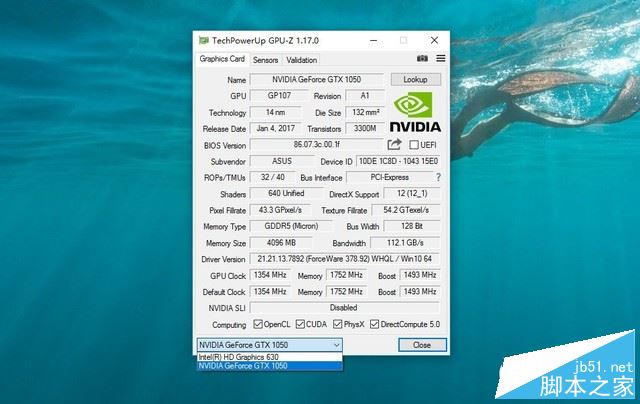Image resolution: width=640 pixels, height=404 pixels.
Task: Click the Bus Interface question mark
Action: click(x=438, y=177)
